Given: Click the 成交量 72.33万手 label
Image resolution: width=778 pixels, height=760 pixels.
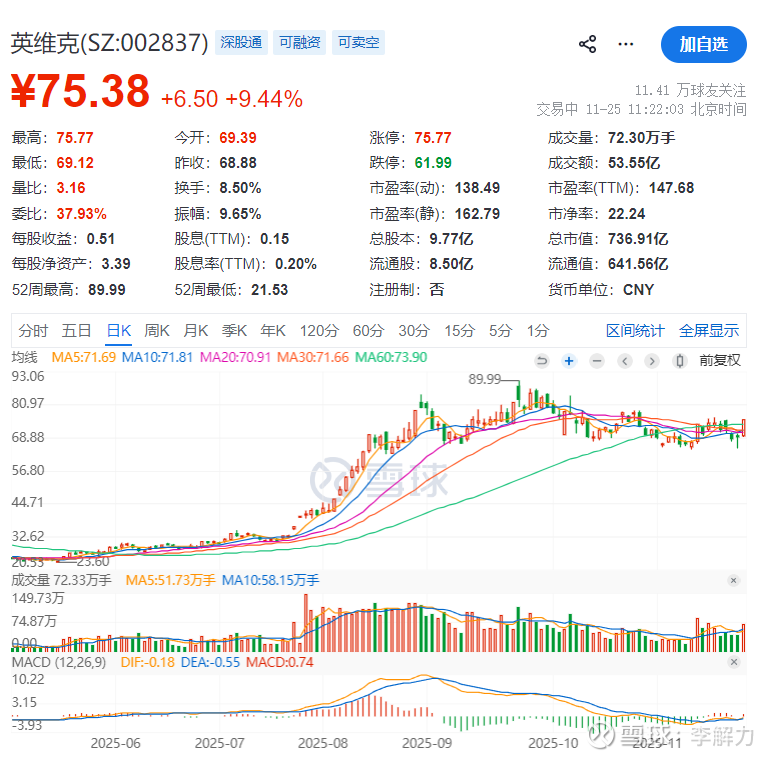Looking at the screenshot, I should point(62,580).
